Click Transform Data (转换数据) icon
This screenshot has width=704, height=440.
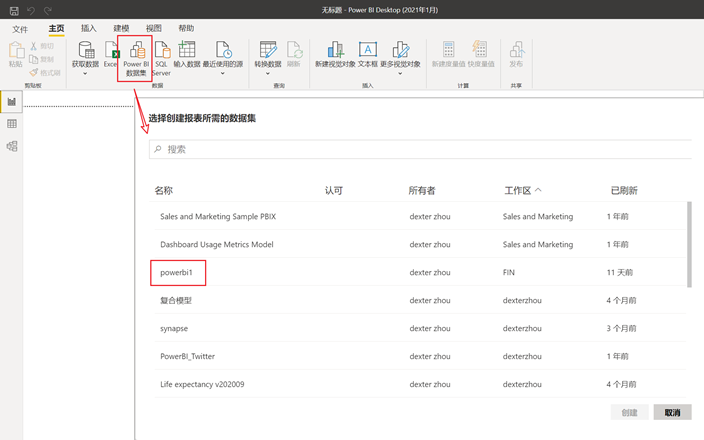point(268,49)
